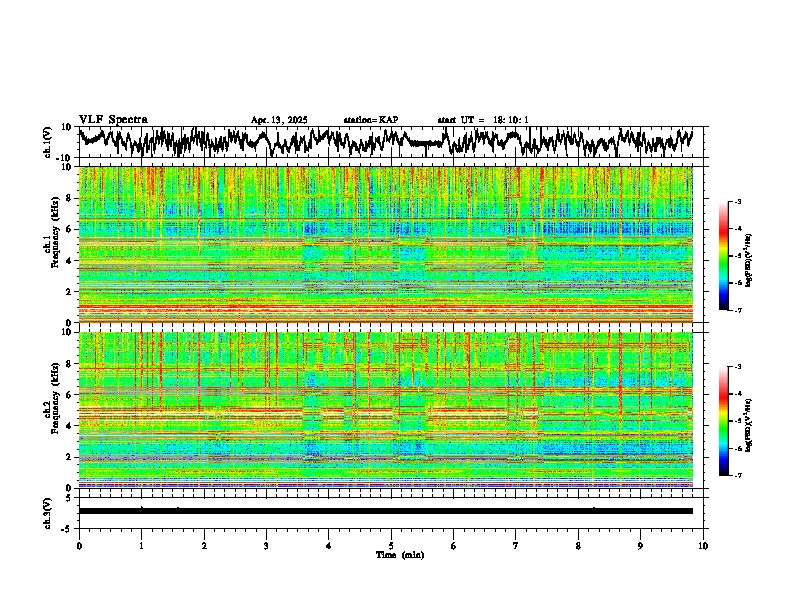Click the time axis tick label "4"
Image resolution: width=792 pixels, height=612 pixels.
click(329, 546)
